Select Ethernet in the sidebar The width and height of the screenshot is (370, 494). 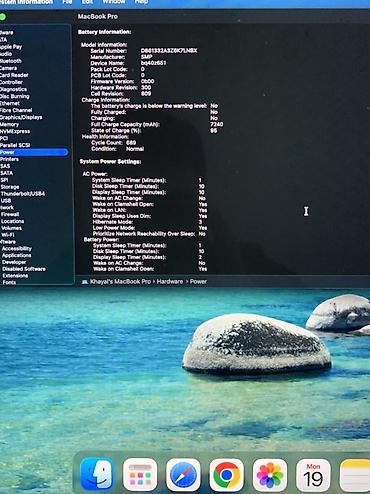[x=10, y=103]
